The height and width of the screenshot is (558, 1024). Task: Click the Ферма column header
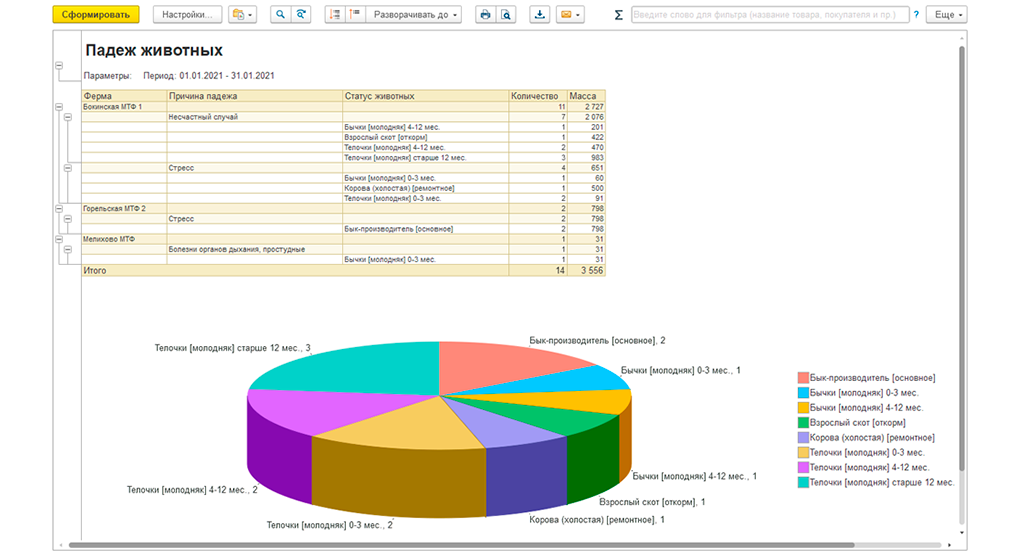(x=124, y=96)
